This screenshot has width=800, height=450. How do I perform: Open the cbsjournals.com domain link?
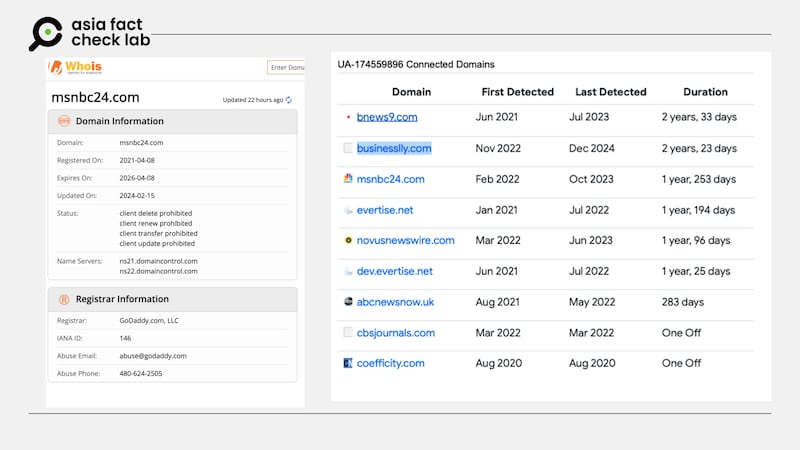pyautogui.click(x=396, y=333)
